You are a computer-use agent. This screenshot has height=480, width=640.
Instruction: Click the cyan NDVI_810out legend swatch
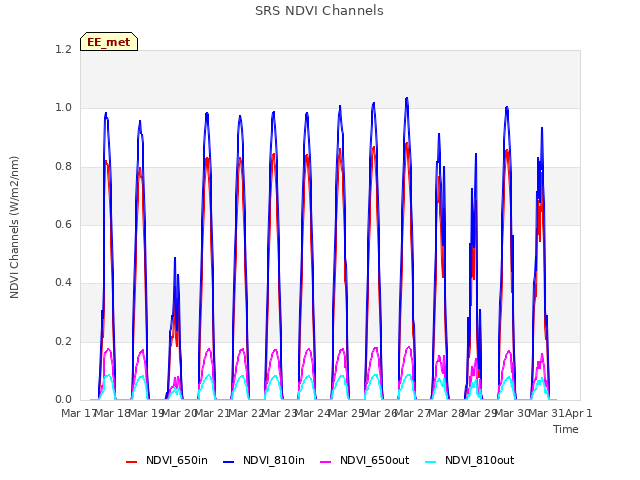[430, 462]
